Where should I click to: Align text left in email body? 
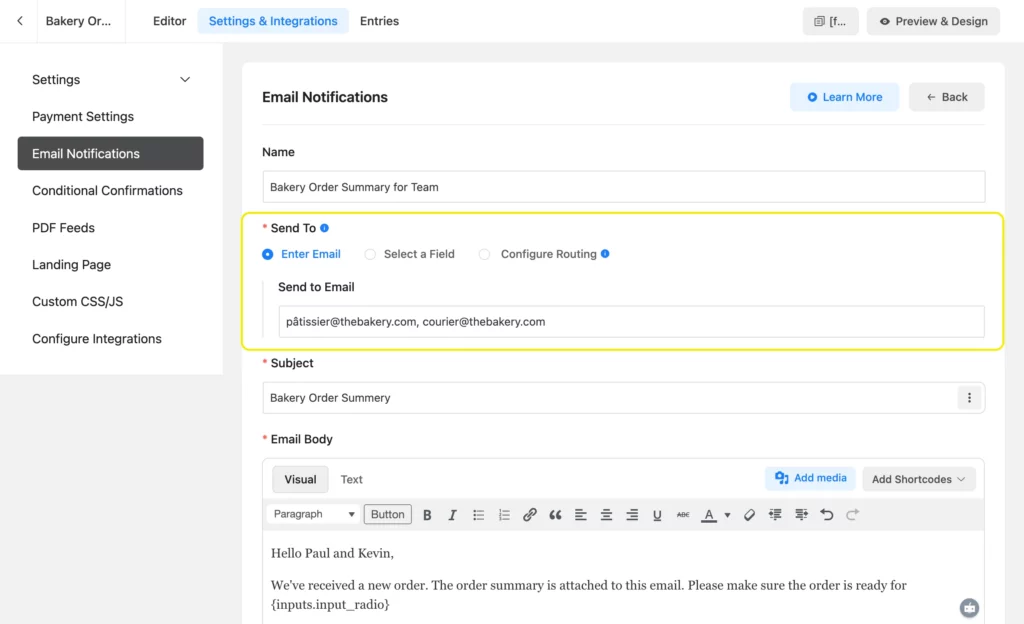pos(581,514)
